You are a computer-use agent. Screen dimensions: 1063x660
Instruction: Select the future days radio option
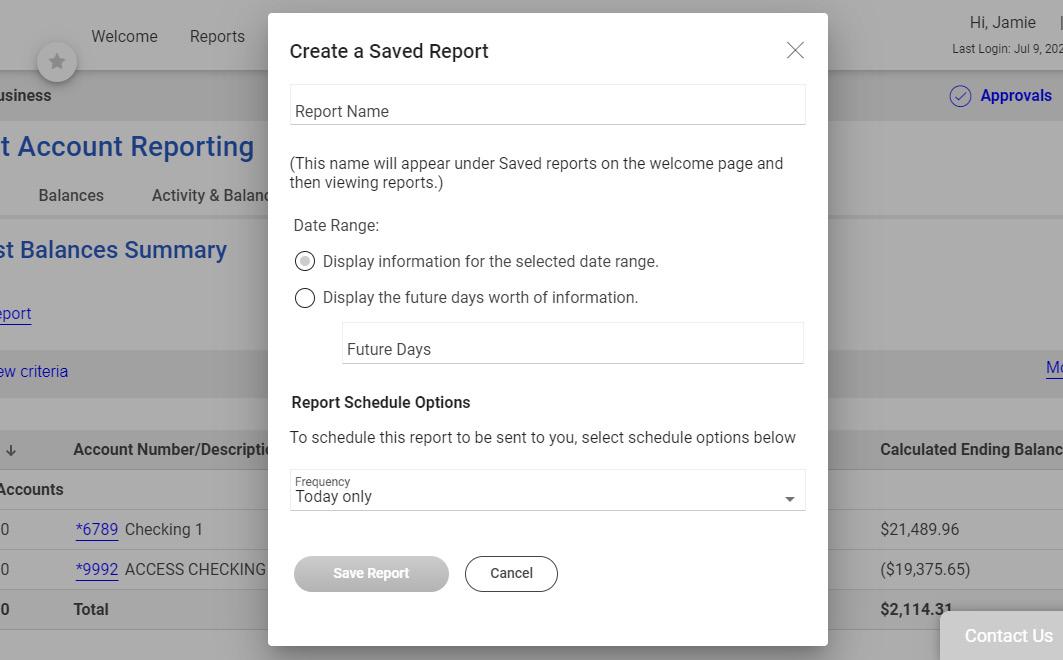pyautogui.click(x=305, y=298)
